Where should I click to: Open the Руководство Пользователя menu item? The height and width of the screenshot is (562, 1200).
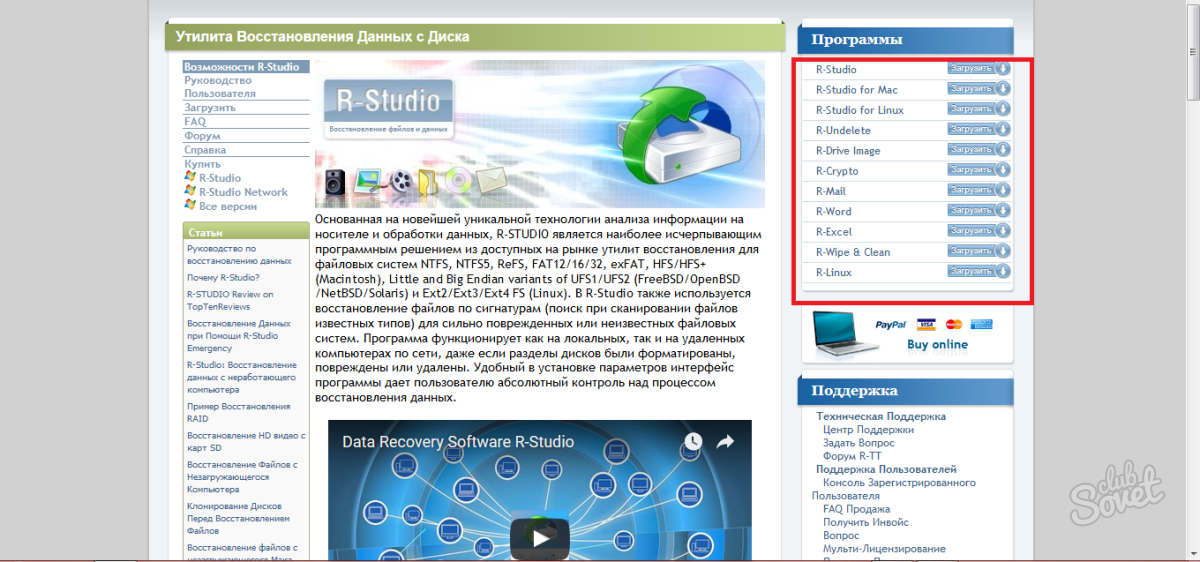220,86
